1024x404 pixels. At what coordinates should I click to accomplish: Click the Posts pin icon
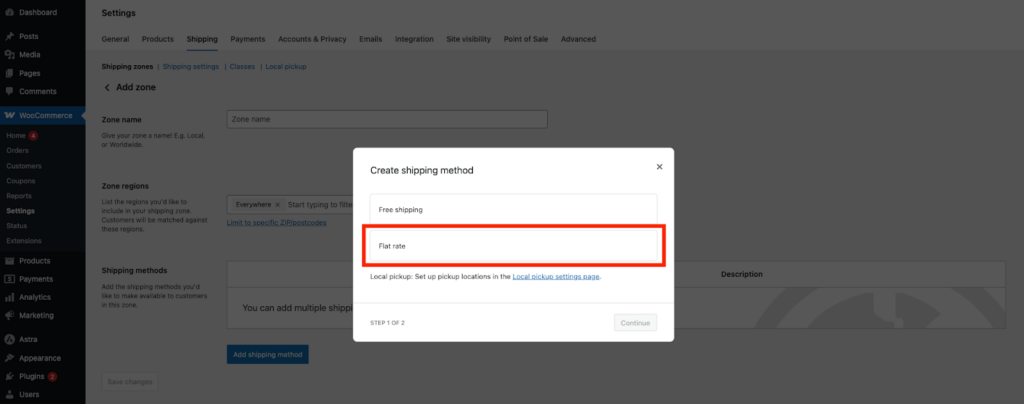(x=9, y=37)
